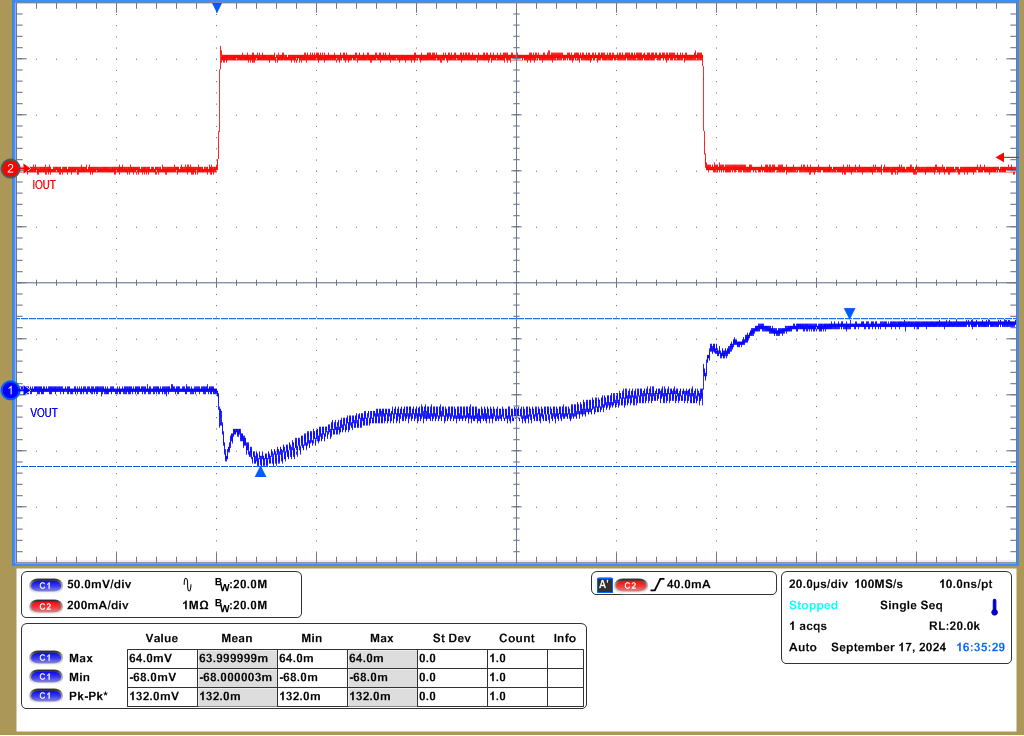Click the Stopped acquisition status label
Viewport: 1024px width, 736px height.
pyautogui.click(x=814, y=604)
